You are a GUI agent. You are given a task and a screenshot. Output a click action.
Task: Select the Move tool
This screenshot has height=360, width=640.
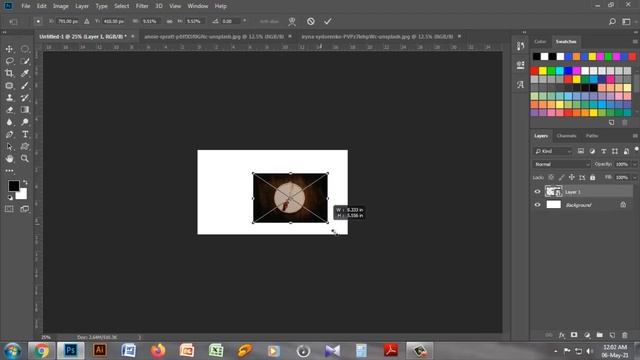(x=9, y=49)
